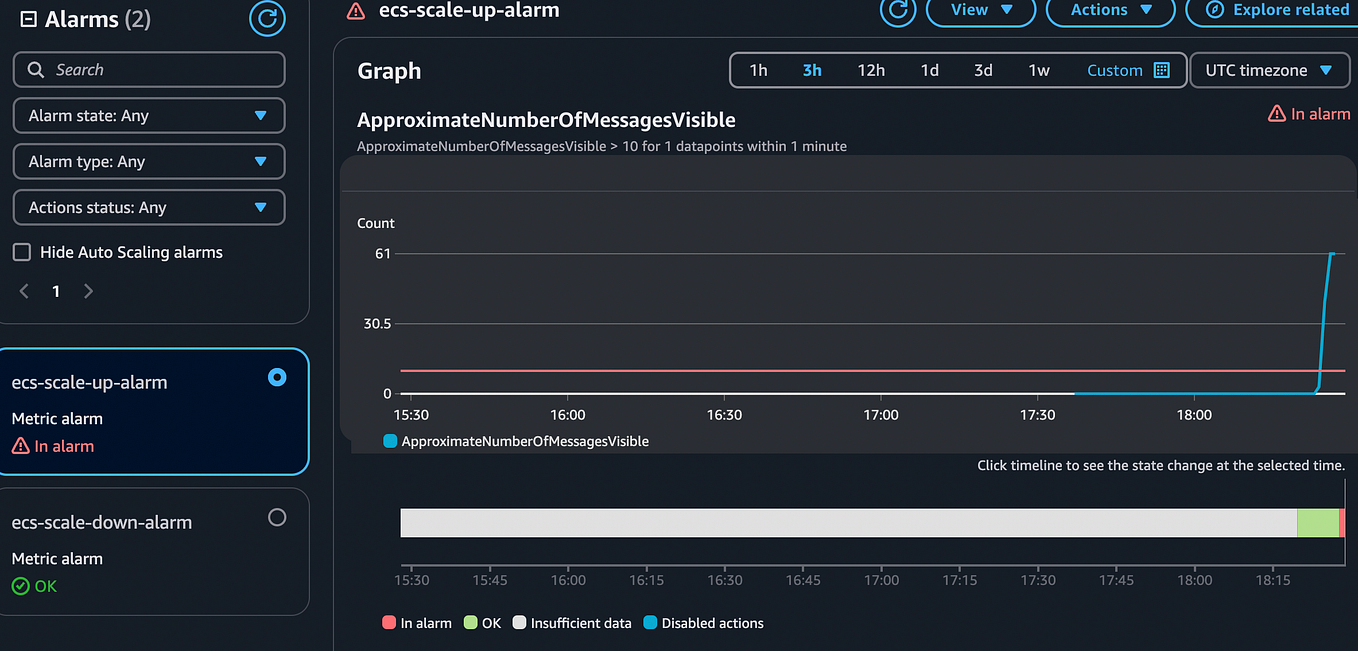
Task: Switch to the 1h time range tab
Action: pos(758,70)
